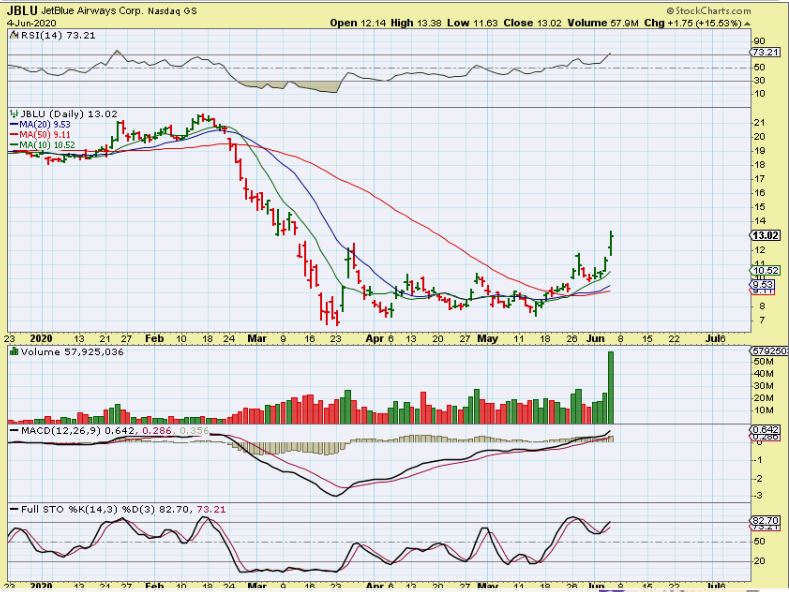Click the tallest green volume bar for June 4

(x=611, y=387)
